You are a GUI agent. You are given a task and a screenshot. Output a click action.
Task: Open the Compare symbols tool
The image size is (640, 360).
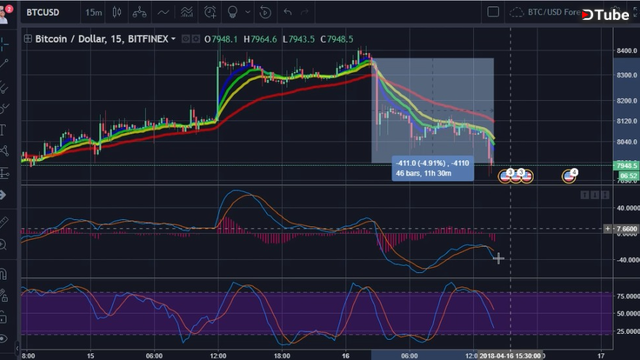[139, 13]
